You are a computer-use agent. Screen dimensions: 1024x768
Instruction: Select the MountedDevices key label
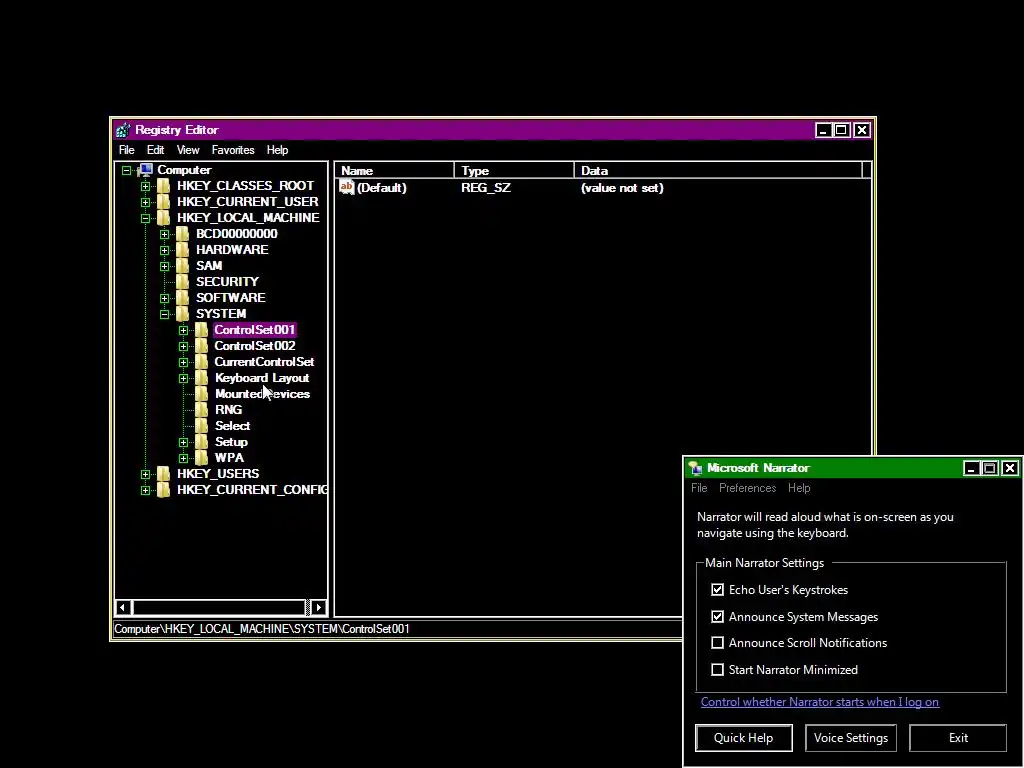point(263,394)
